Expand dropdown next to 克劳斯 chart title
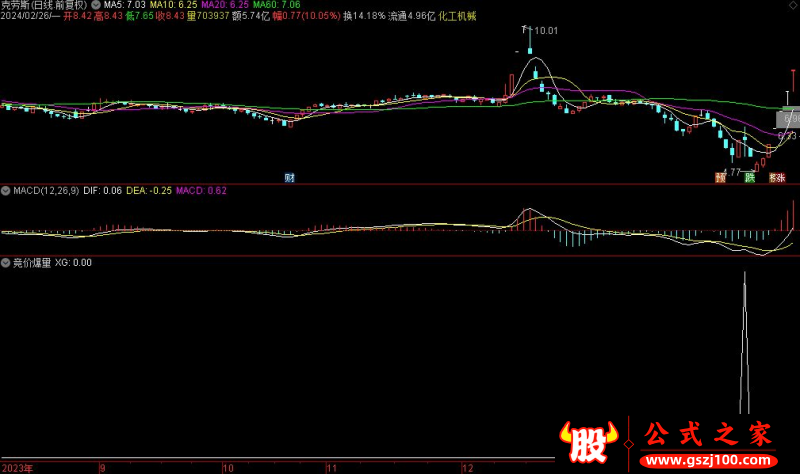Image resolution: width=800 pixels, height=474 pixels. pos(95,5)
